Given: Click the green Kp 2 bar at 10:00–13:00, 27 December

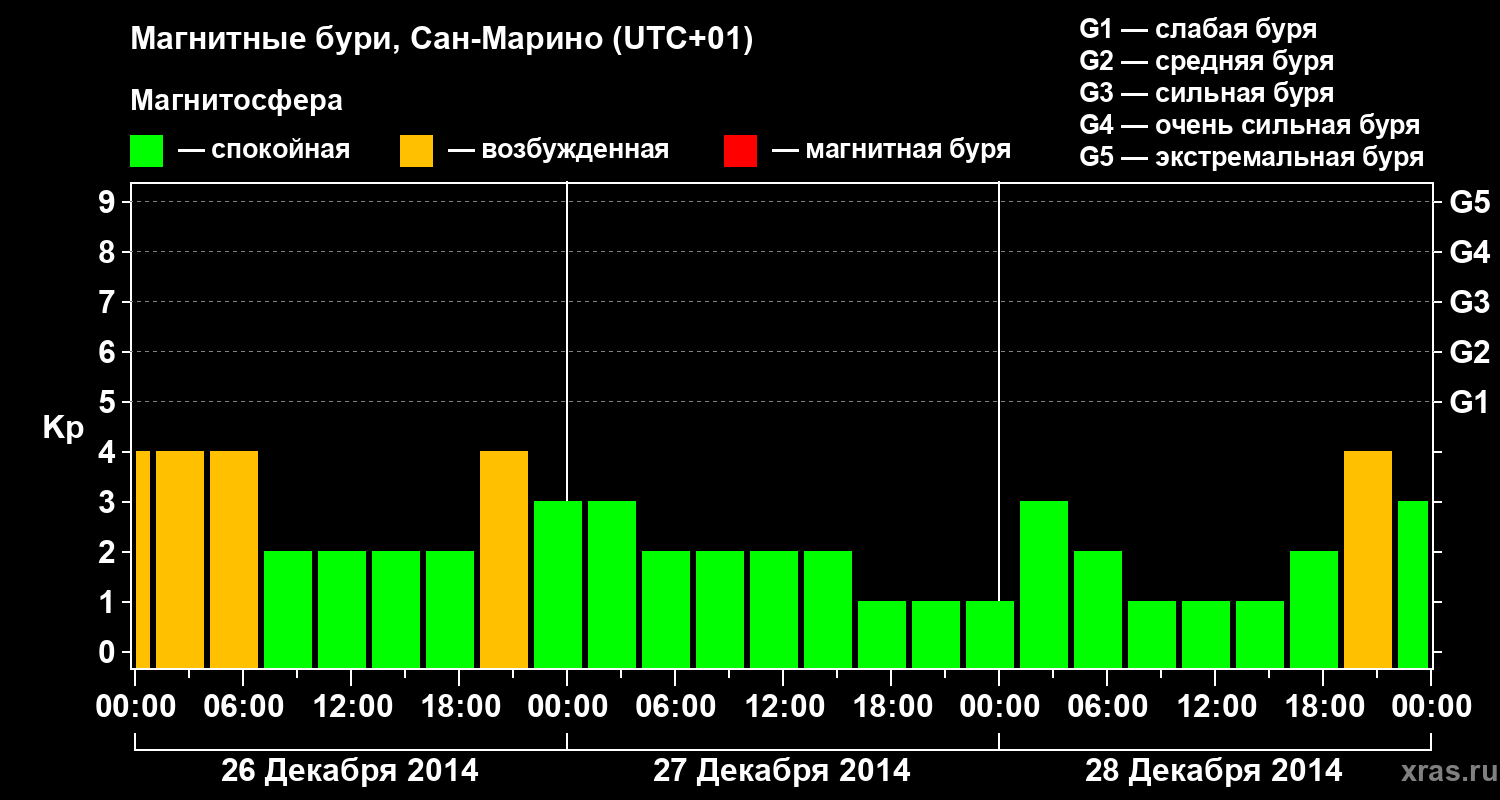Looking at the screenshot, I should [774, 609].
